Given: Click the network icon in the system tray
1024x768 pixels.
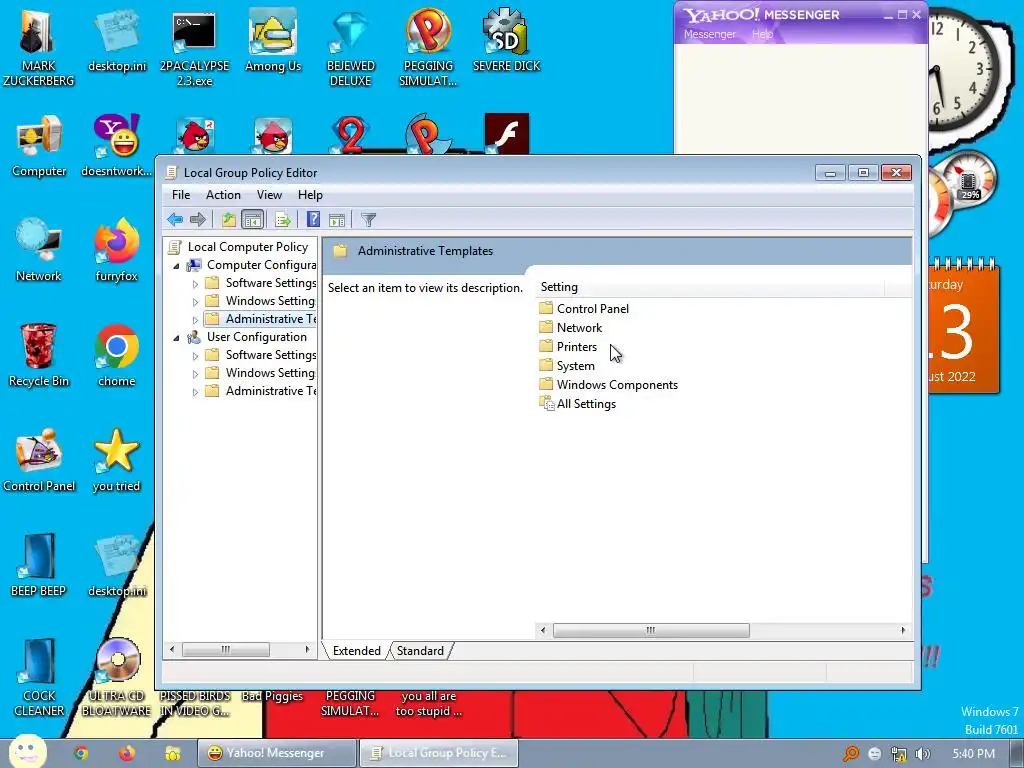Looking at the screenshot, I should 899,754.
